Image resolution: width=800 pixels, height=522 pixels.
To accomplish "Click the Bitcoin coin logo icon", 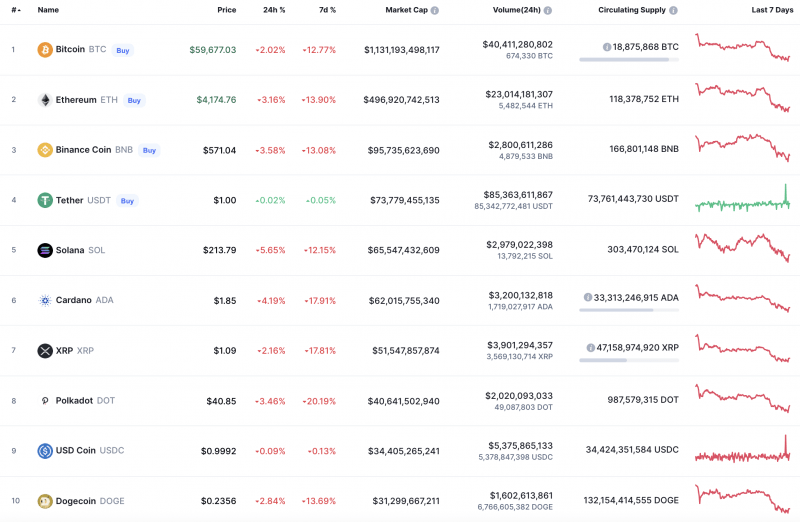I will coord(45,50).
